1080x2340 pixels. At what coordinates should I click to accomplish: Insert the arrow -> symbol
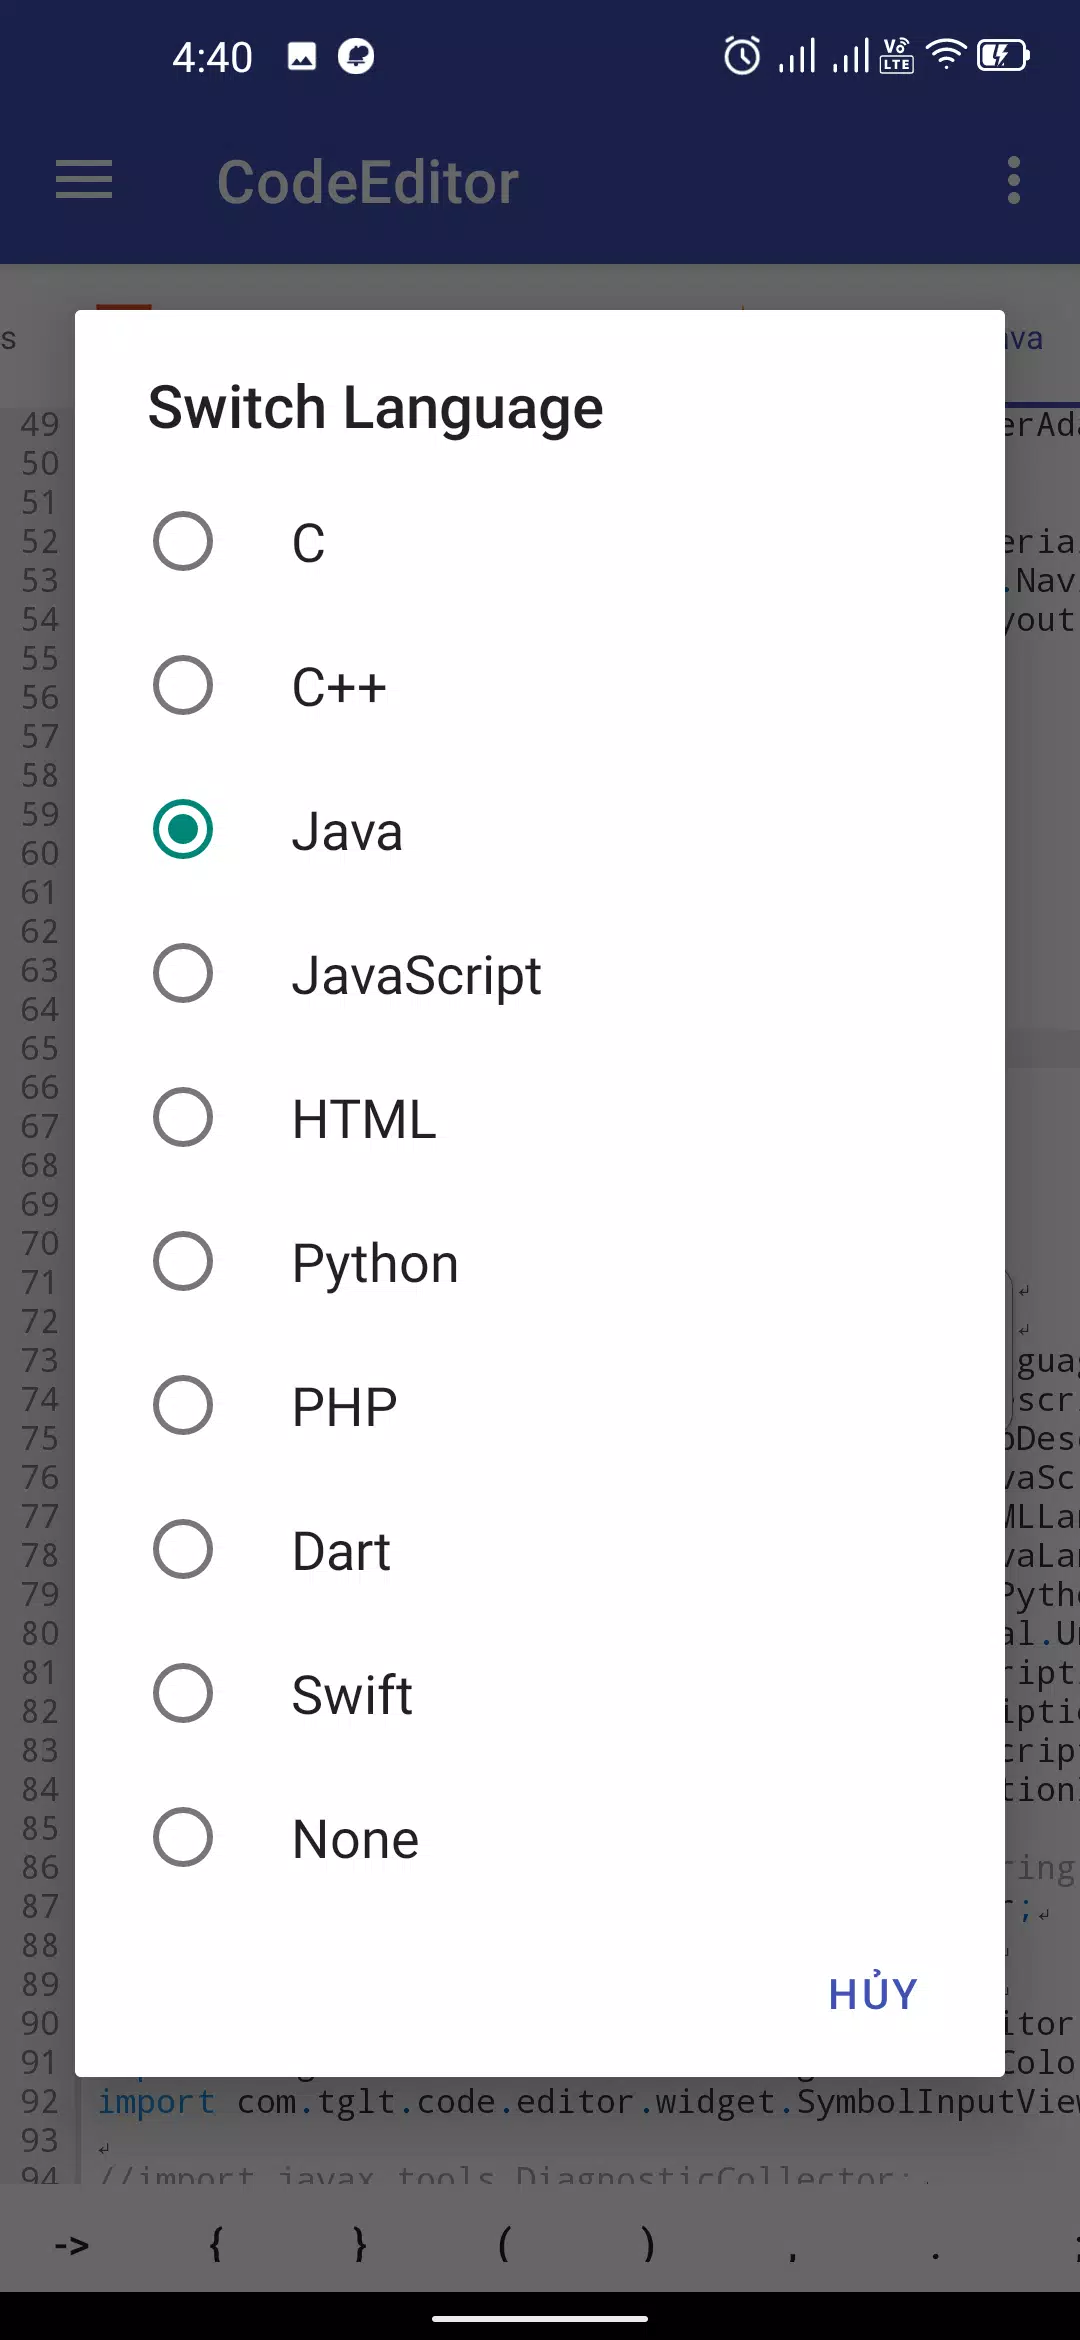coord(72,2246)
